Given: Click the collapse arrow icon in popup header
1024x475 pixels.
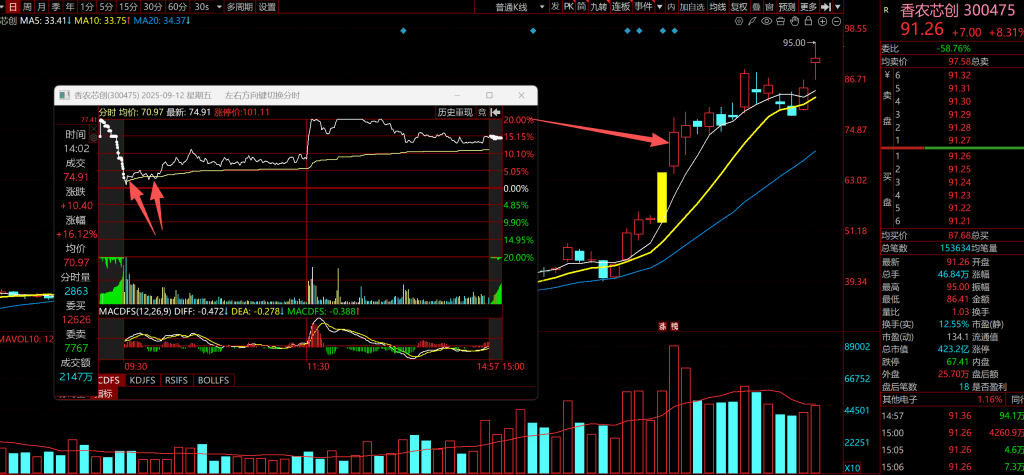Looking at the screenshot, I should (x=496, y=111).
